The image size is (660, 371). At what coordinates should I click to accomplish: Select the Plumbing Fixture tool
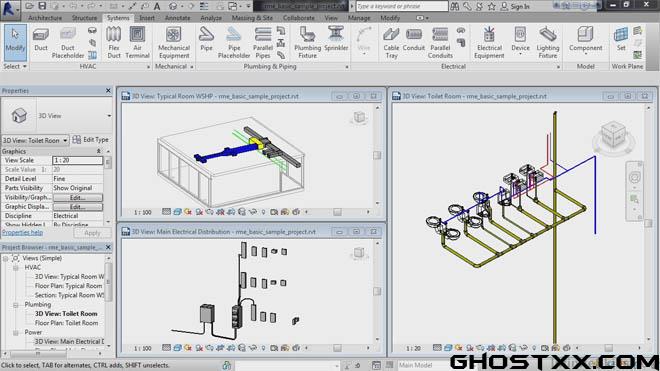[307, 42]
